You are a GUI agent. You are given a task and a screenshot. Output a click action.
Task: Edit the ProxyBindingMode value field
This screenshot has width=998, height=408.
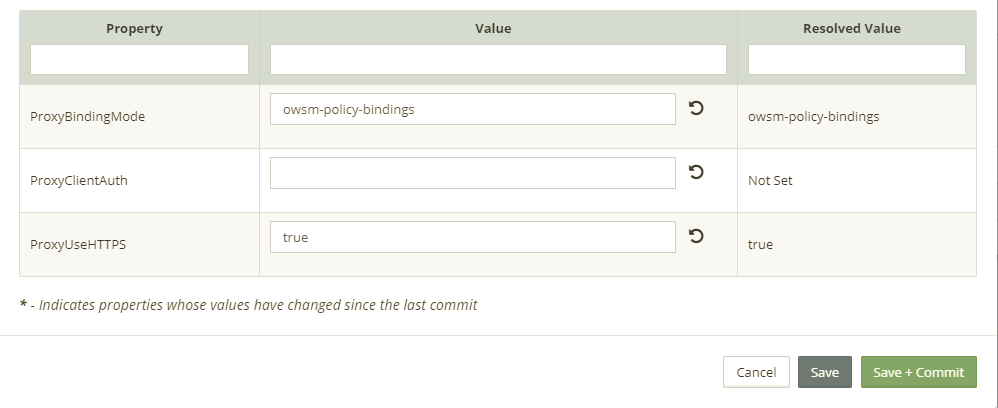(472, 109)
